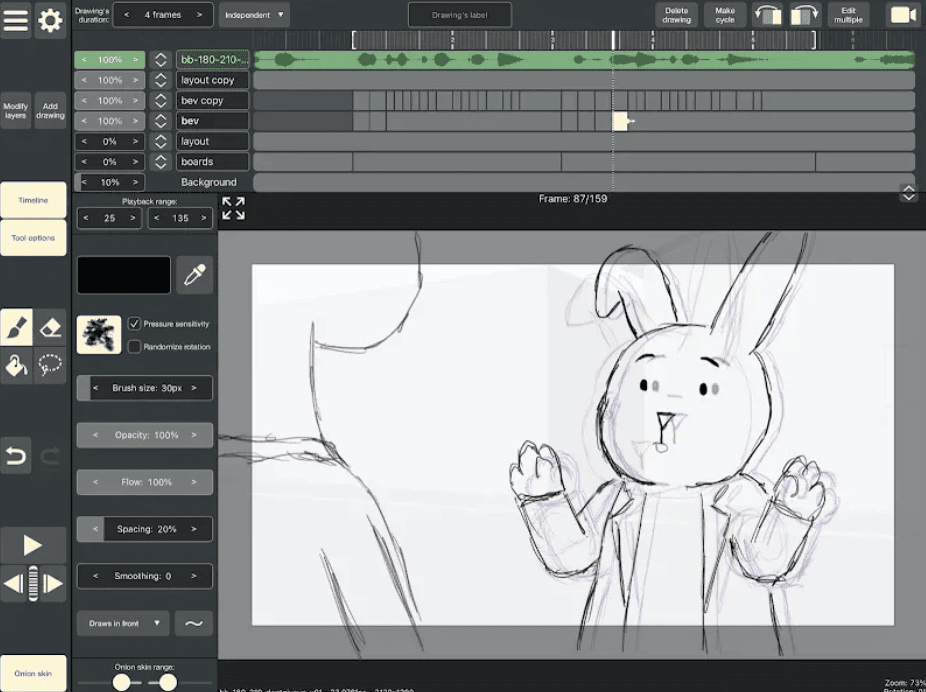Decrease brush size value
This screenshot has width=926, height=692.
[96, 388]
